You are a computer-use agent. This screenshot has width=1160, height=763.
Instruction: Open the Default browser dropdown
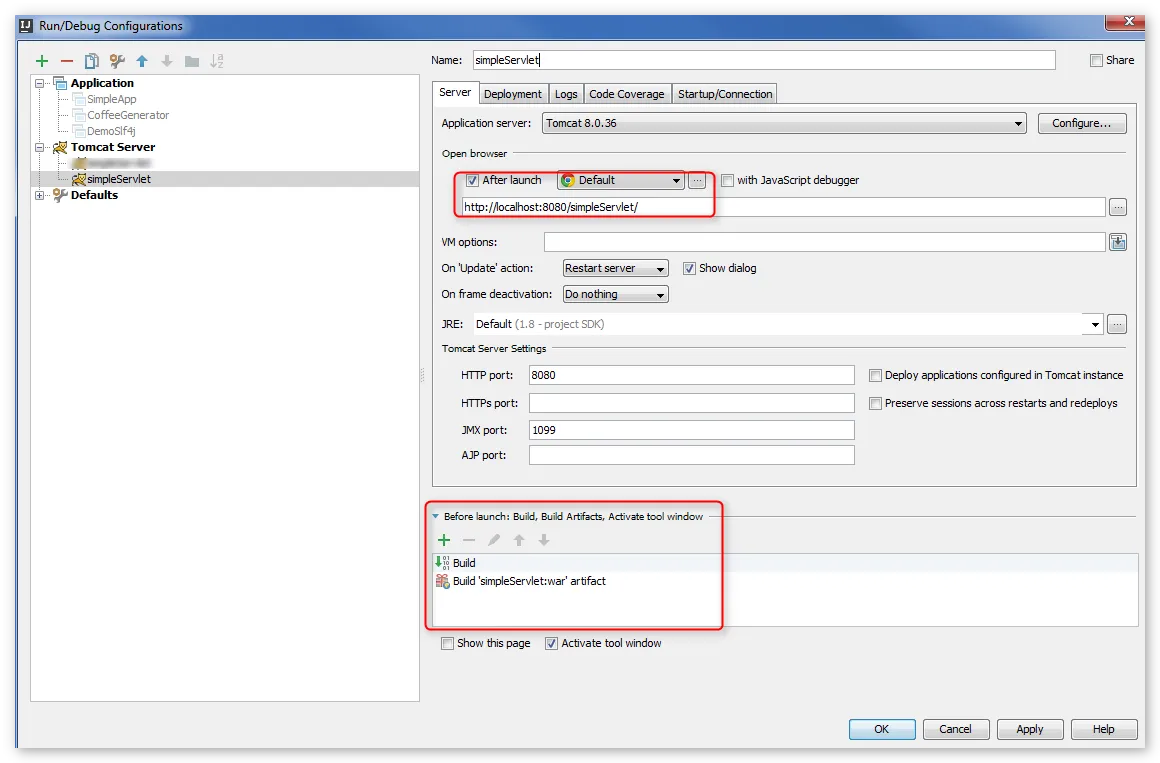click(621, 181)
